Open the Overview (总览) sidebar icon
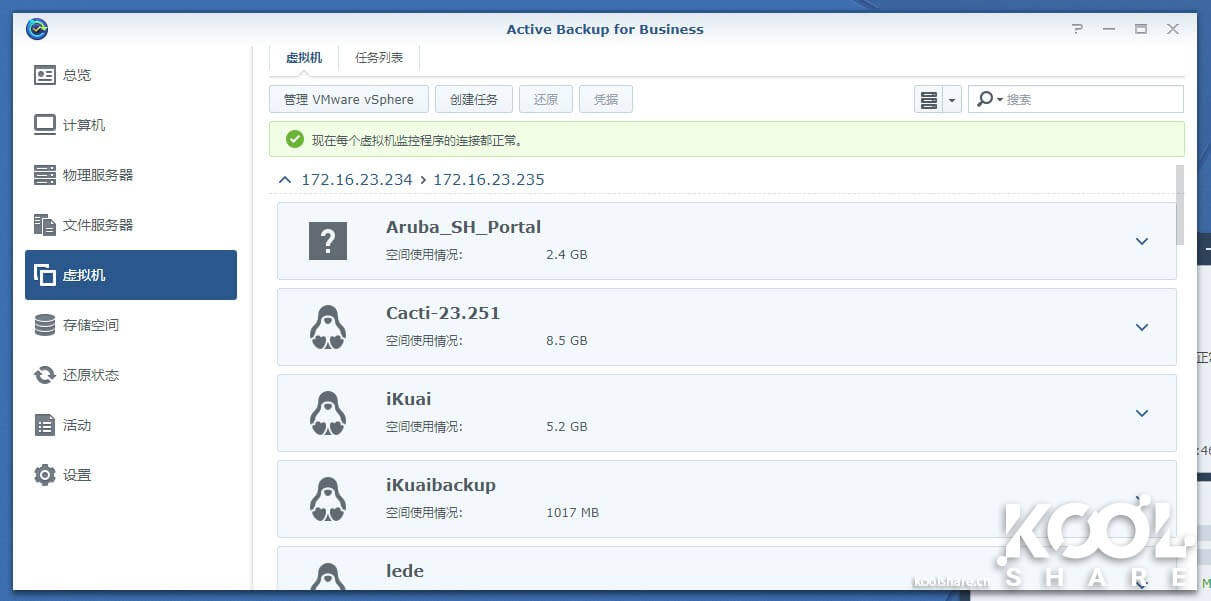The width and height of the screenshot is (1211, 601). tap(45, 75)
